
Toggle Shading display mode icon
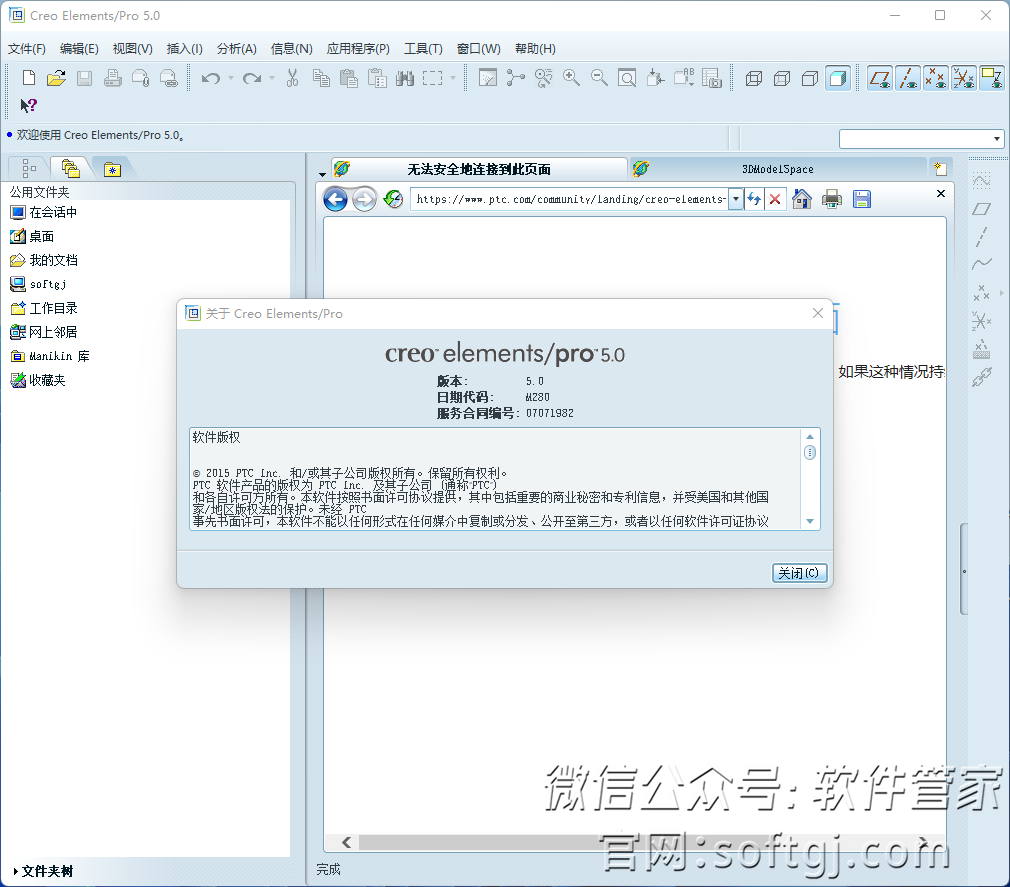[x=838, y=79]
